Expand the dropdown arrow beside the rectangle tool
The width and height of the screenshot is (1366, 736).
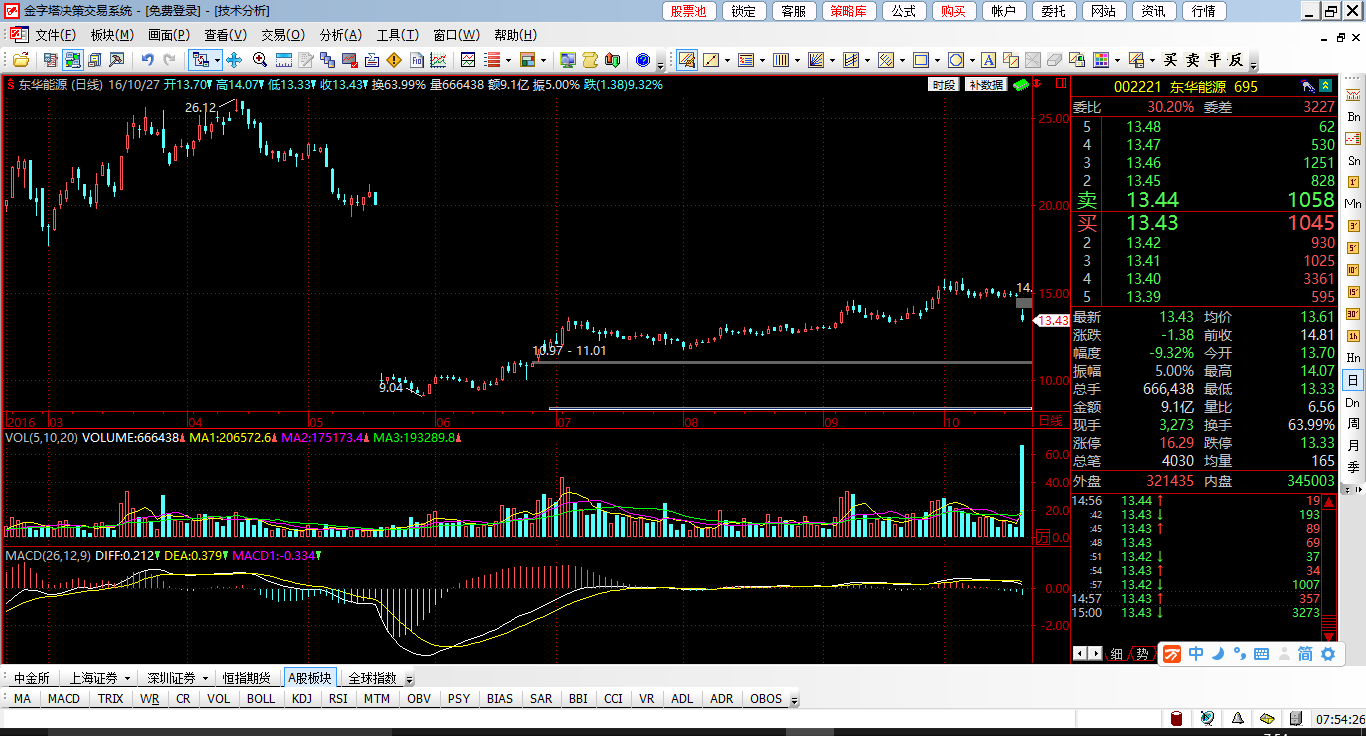[937, 60]
